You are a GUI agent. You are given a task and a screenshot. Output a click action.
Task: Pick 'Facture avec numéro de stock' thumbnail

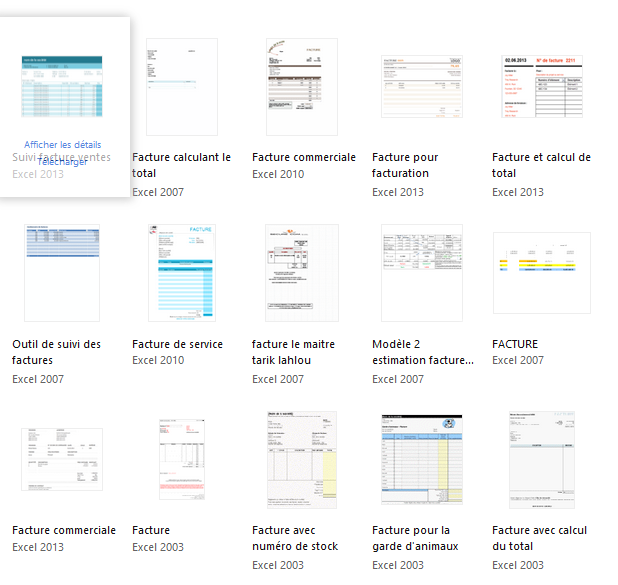pos(301,460)
